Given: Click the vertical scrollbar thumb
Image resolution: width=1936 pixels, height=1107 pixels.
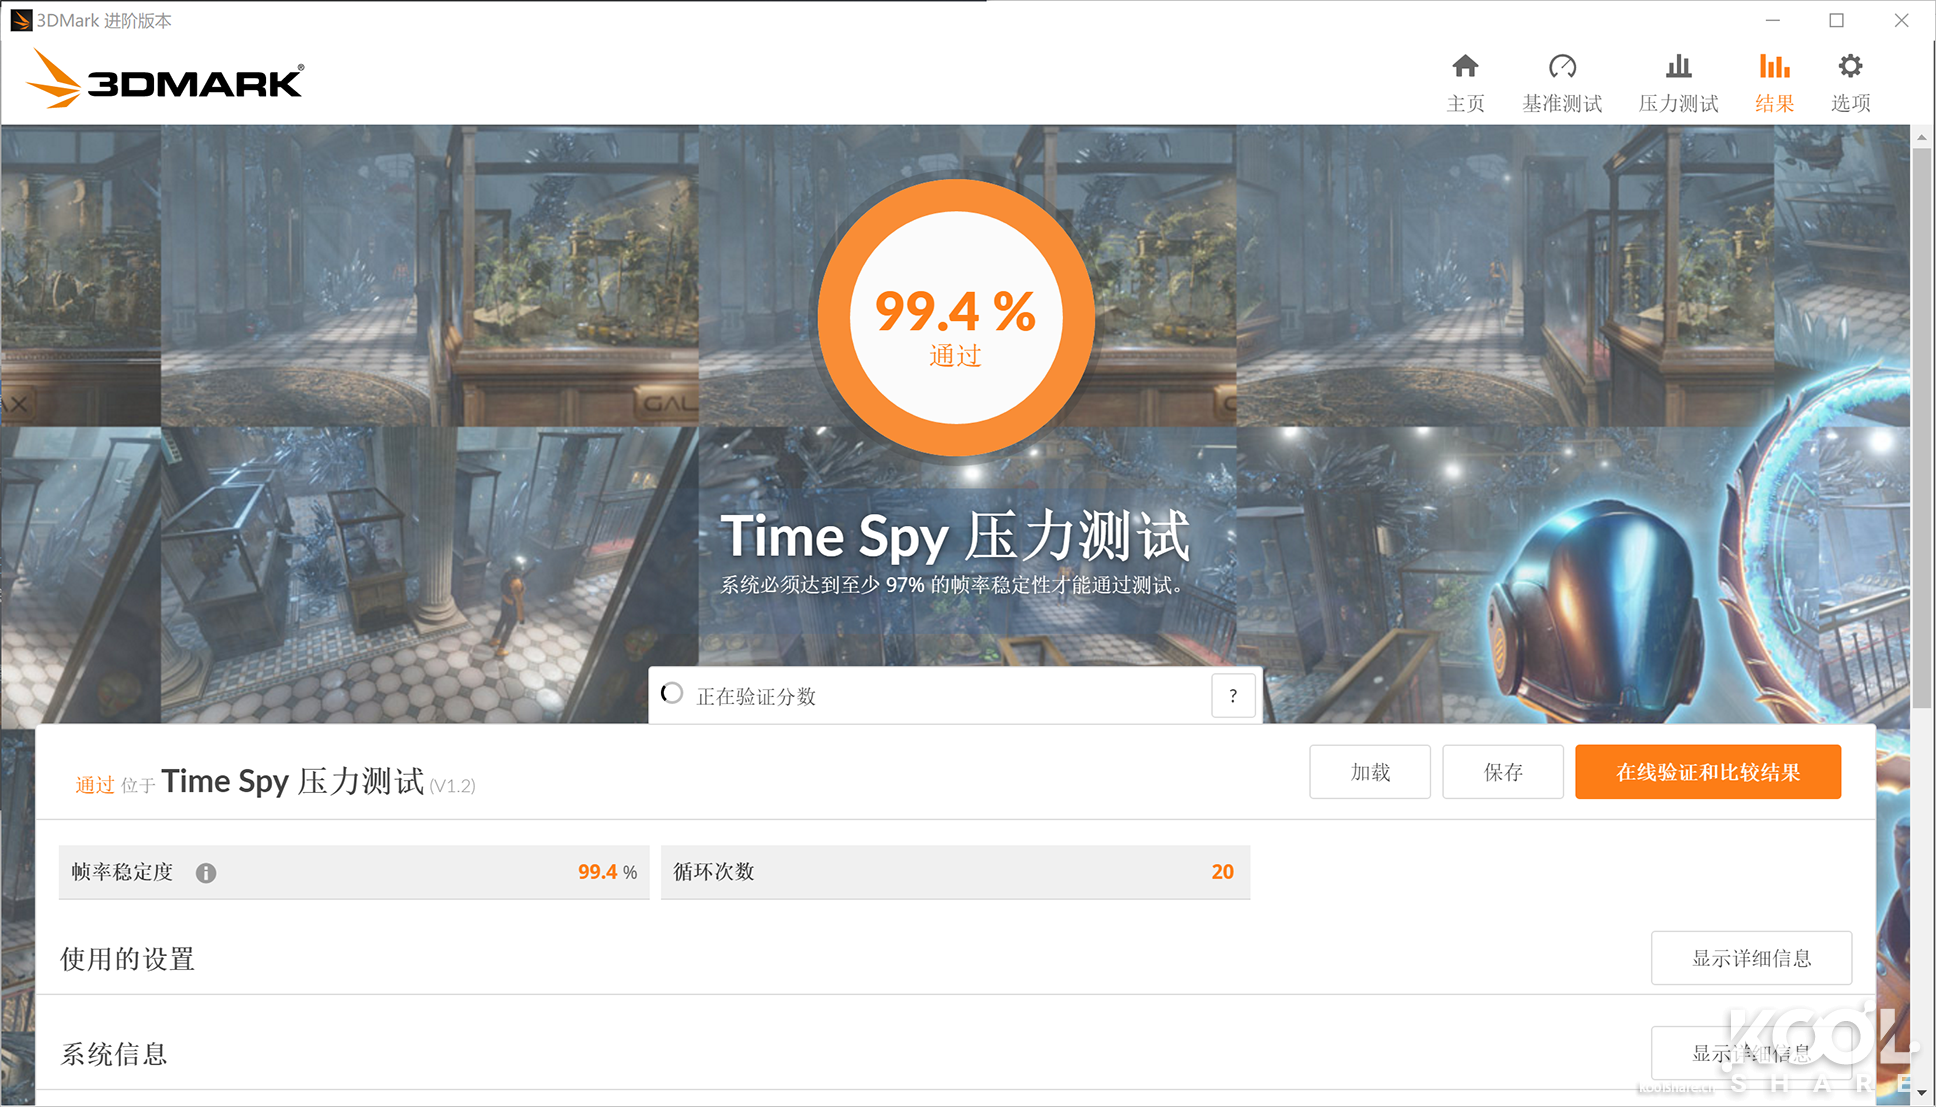Looking at the screenshot, I should point(1922,428).
